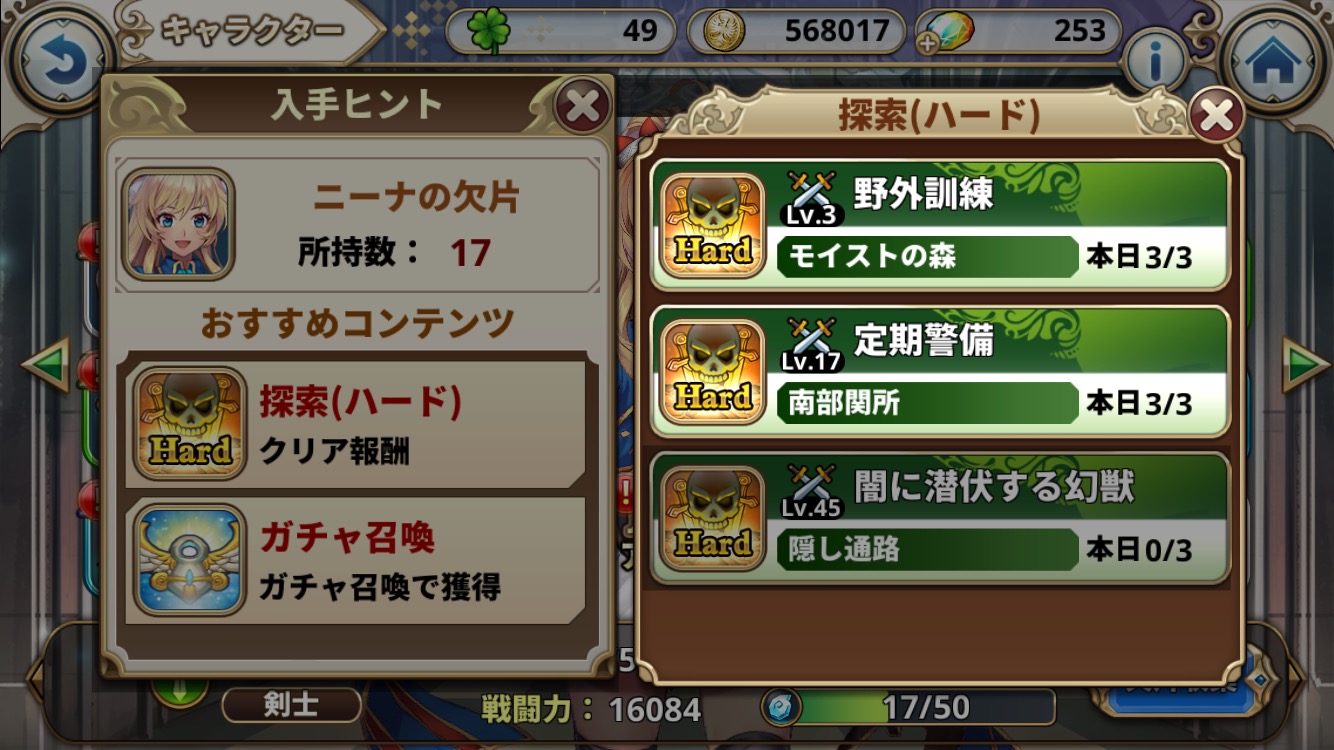The image size is (1334, 750).
Task: Open the ガチャ召喚 recommended content entry
Action: [355, 560]
